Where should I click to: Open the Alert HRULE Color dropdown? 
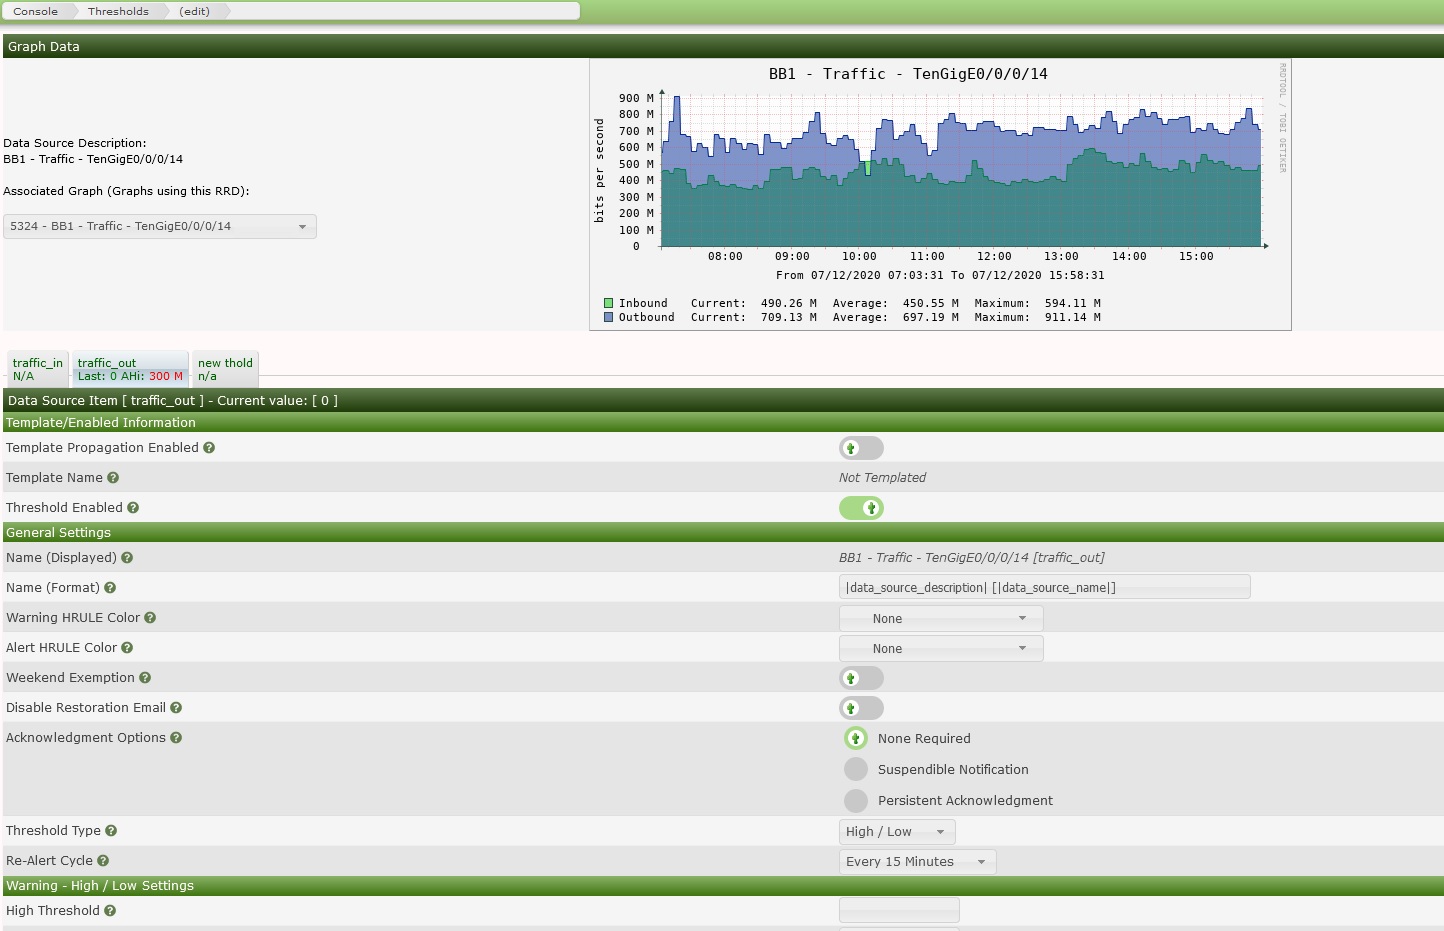point(940,648)
